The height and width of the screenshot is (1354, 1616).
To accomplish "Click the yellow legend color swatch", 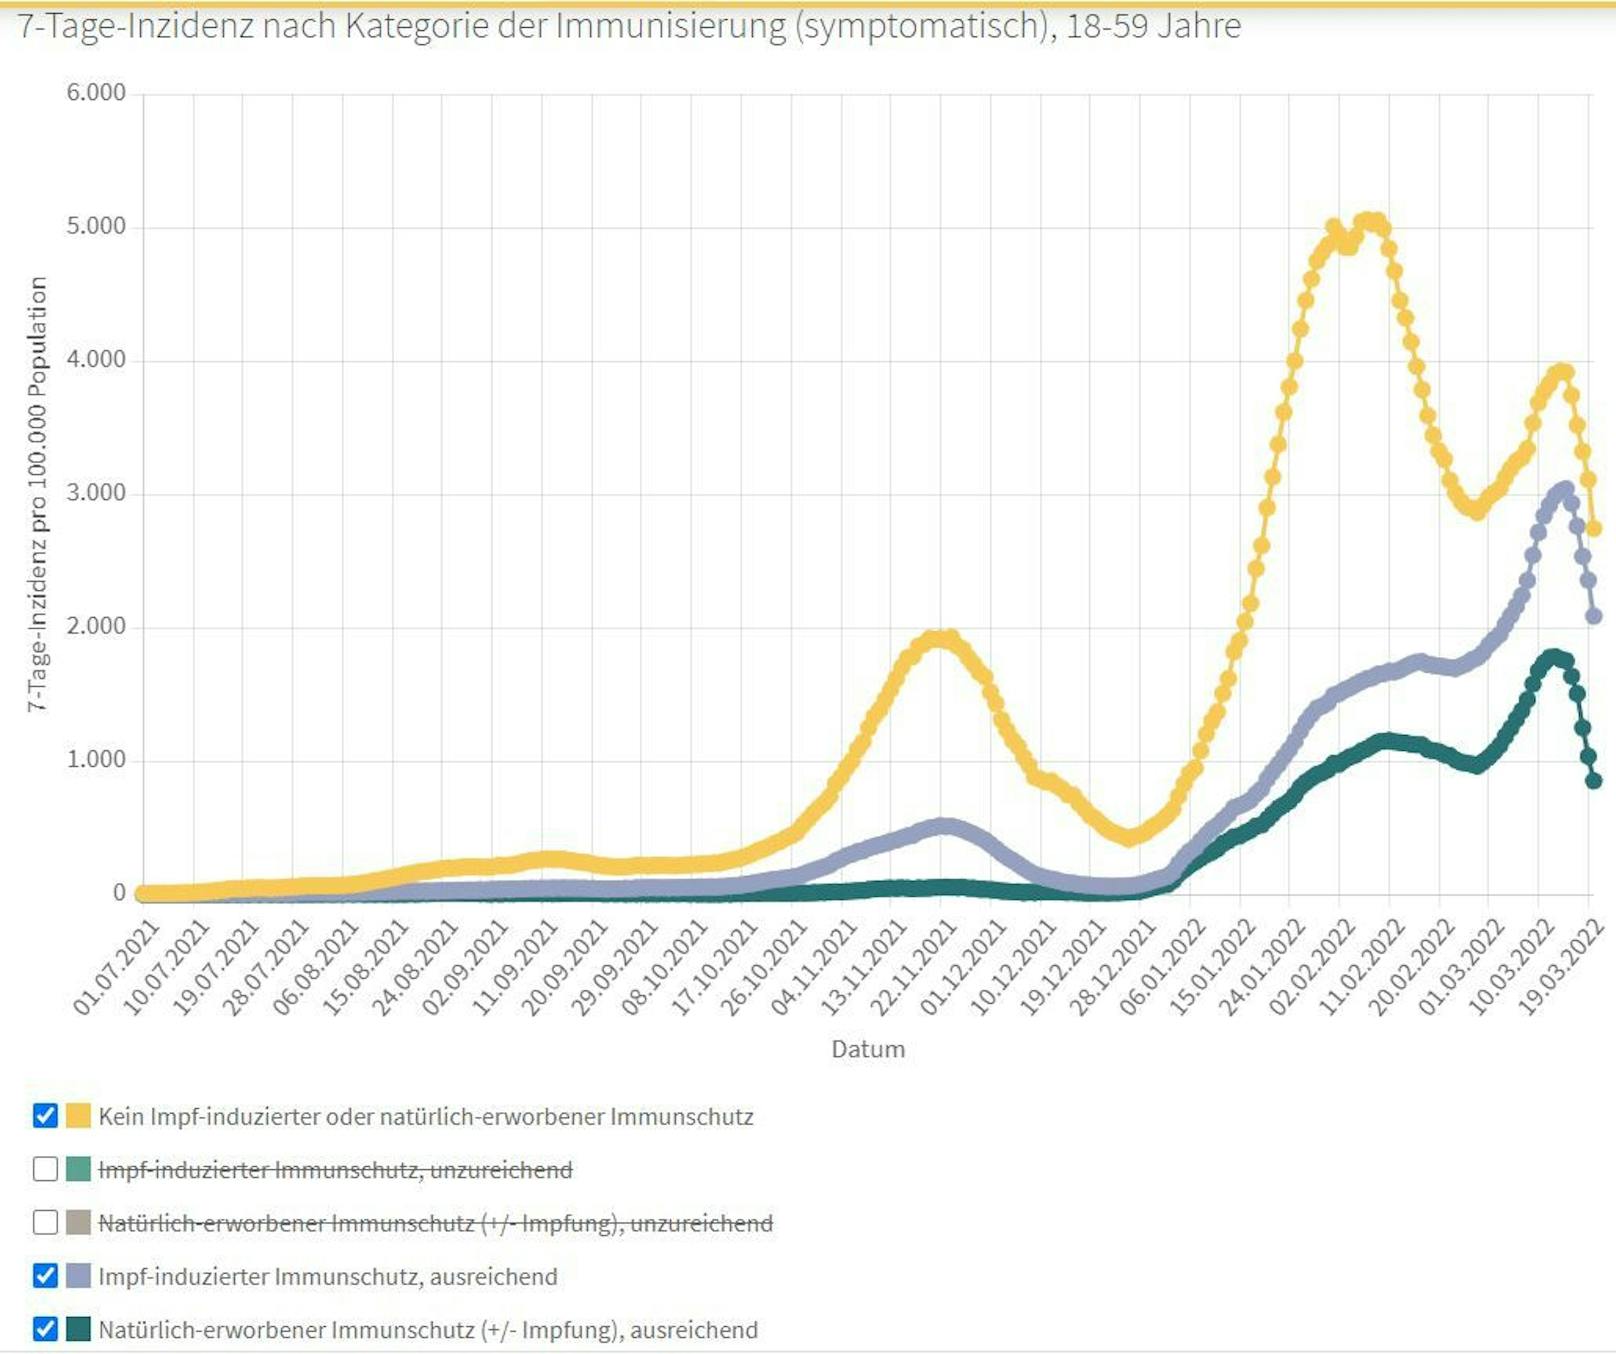I will (78, 1115).
